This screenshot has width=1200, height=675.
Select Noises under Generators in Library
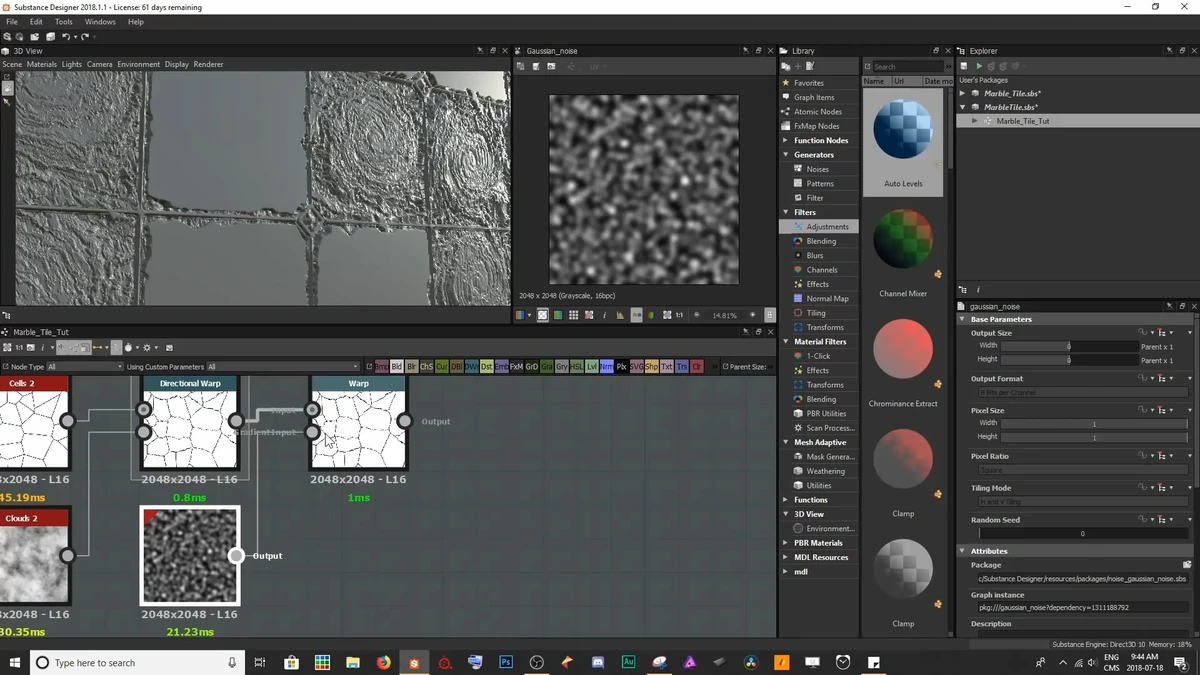[817, 169]
